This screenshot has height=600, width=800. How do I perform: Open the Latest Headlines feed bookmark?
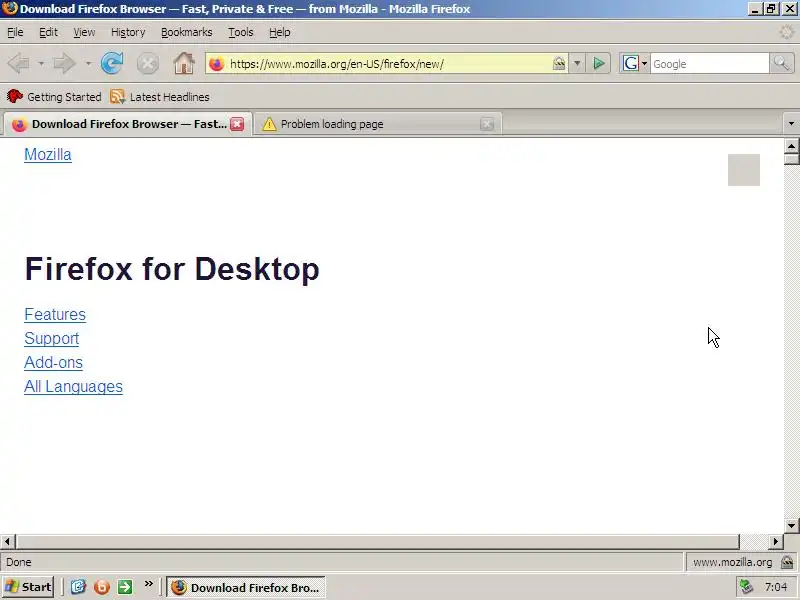160,96
